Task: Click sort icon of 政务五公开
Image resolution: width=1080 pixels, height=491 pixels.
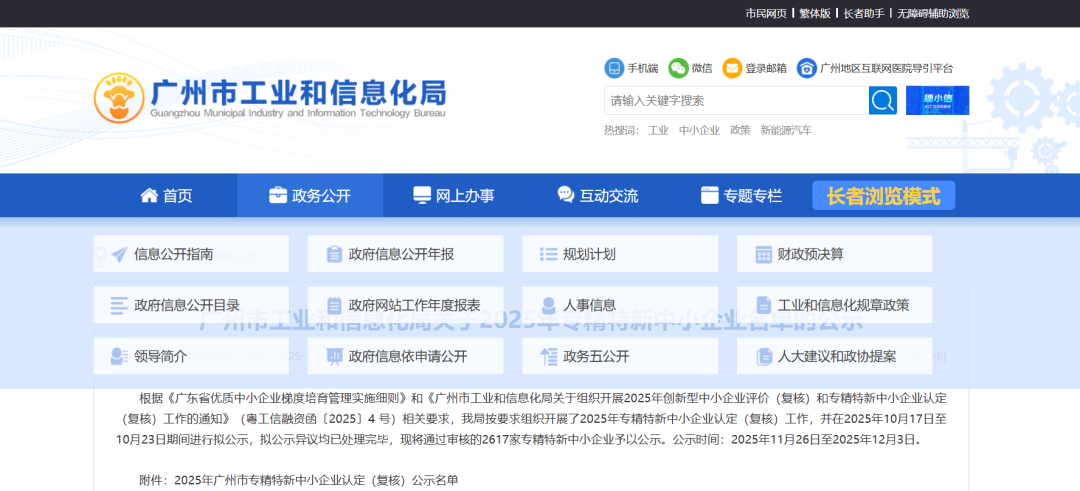Action: pos(549,356)
